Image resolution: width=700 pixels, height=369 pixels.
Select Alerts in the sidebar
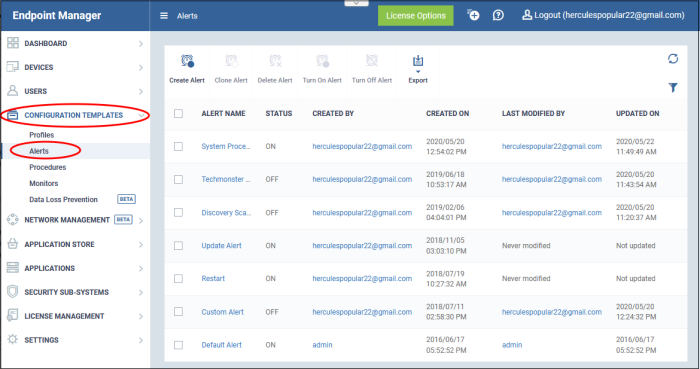point(39,151)
